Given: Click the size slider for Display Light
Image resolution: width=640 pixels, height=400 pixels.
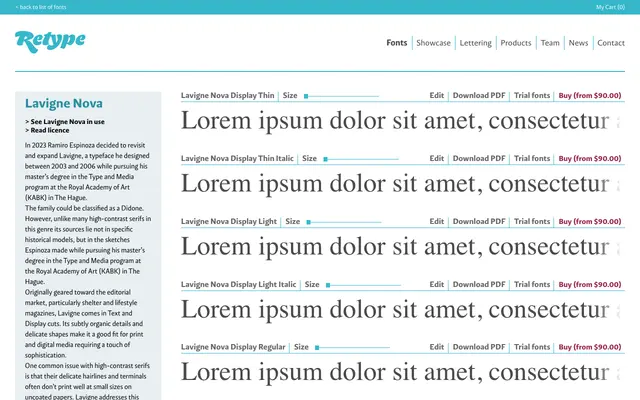Looking at the screenshot, I should click(344, 222).
